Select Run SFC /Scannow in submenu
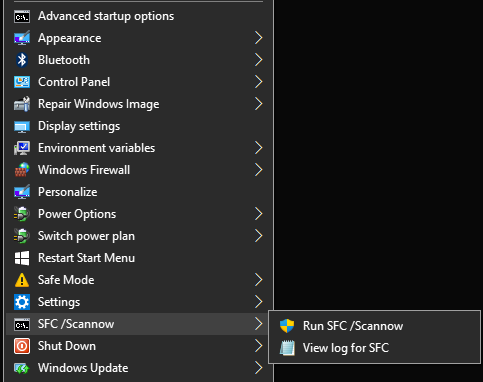Screen dimensions: 483x382 [x=374, y=326]
